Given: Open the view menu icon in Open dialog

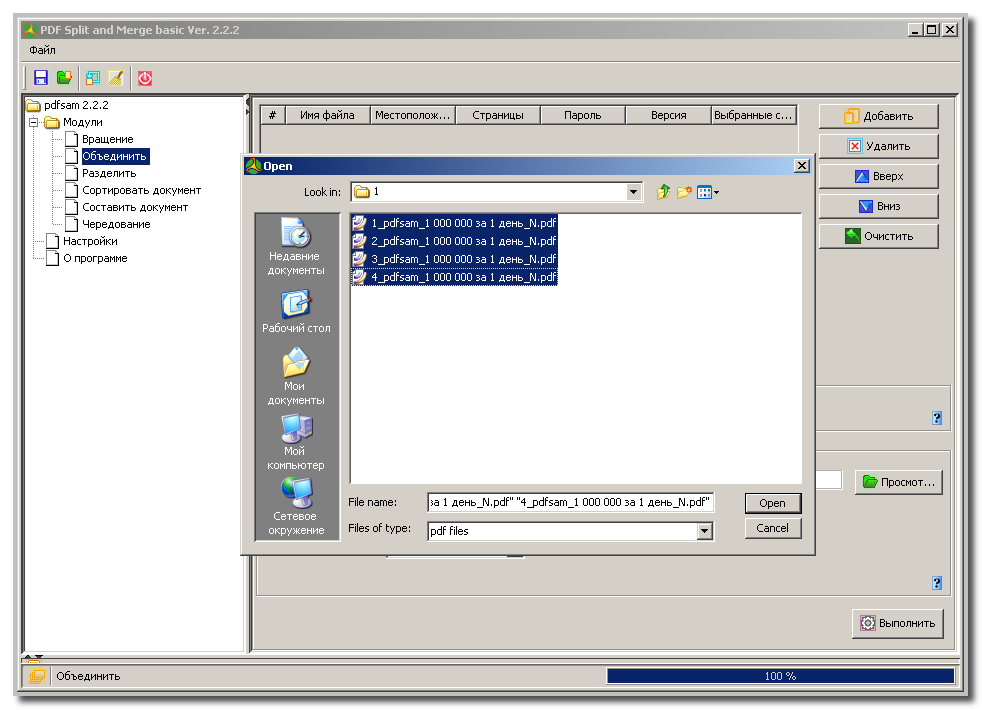Looking at the screenshot, I should [707, 192].
